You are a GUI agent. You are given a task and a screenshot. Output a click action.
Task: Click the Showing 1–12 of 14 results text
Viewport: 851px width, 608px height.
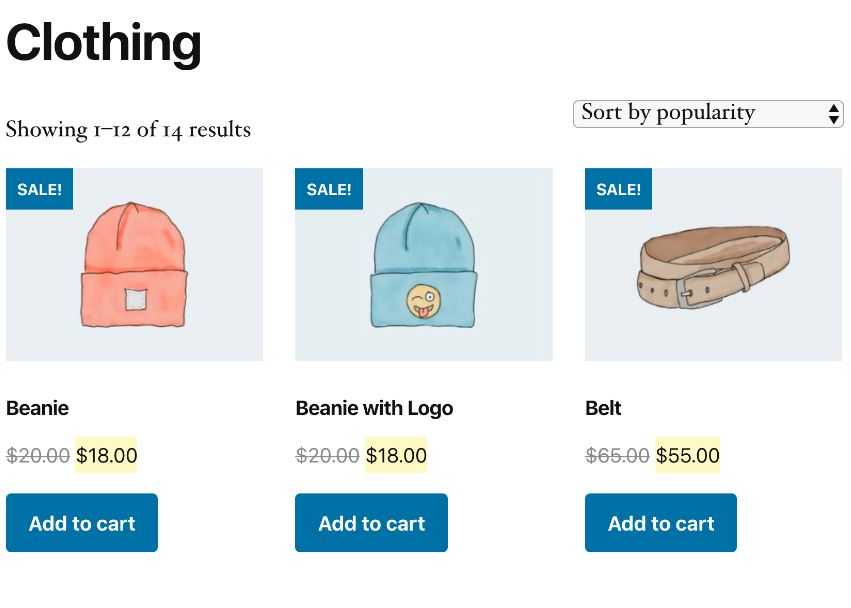(x=128, y=130)
